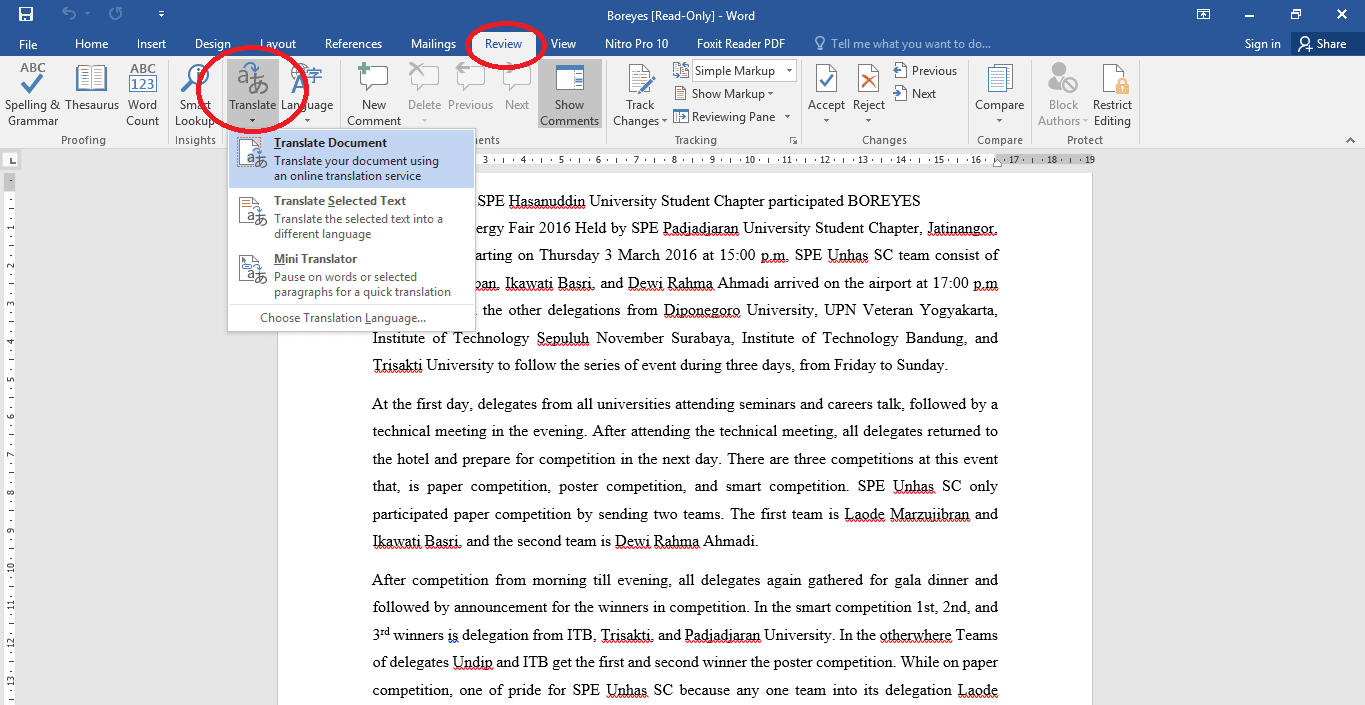Screen dimensions: 1365x705
Task: Switch to the Insert tab
Action: [152, 44]
